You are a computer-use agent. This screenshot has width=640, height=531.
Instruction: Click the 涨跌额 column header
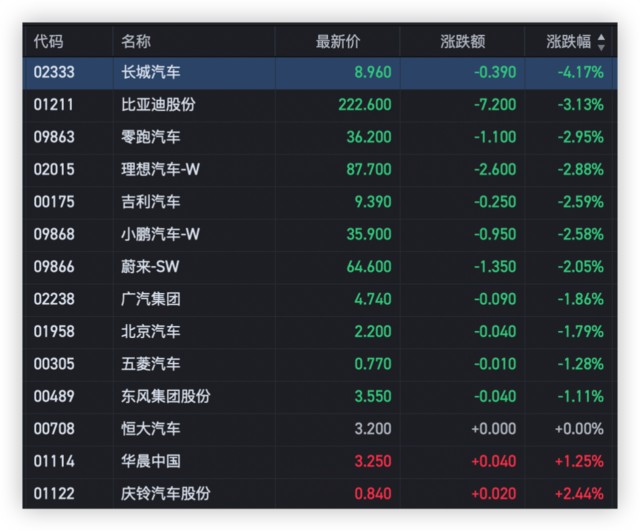463,42
